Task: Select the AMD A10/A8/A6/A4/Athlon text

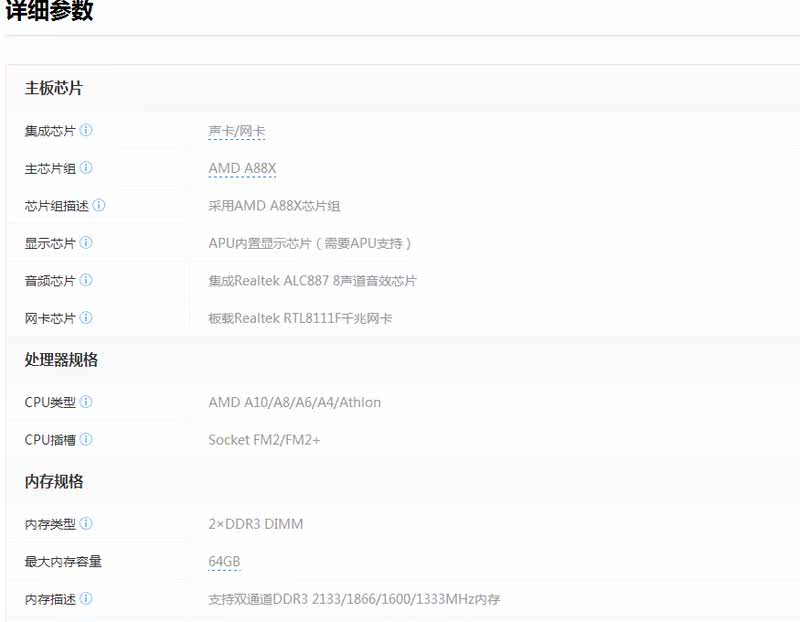Action: point(294,403)
